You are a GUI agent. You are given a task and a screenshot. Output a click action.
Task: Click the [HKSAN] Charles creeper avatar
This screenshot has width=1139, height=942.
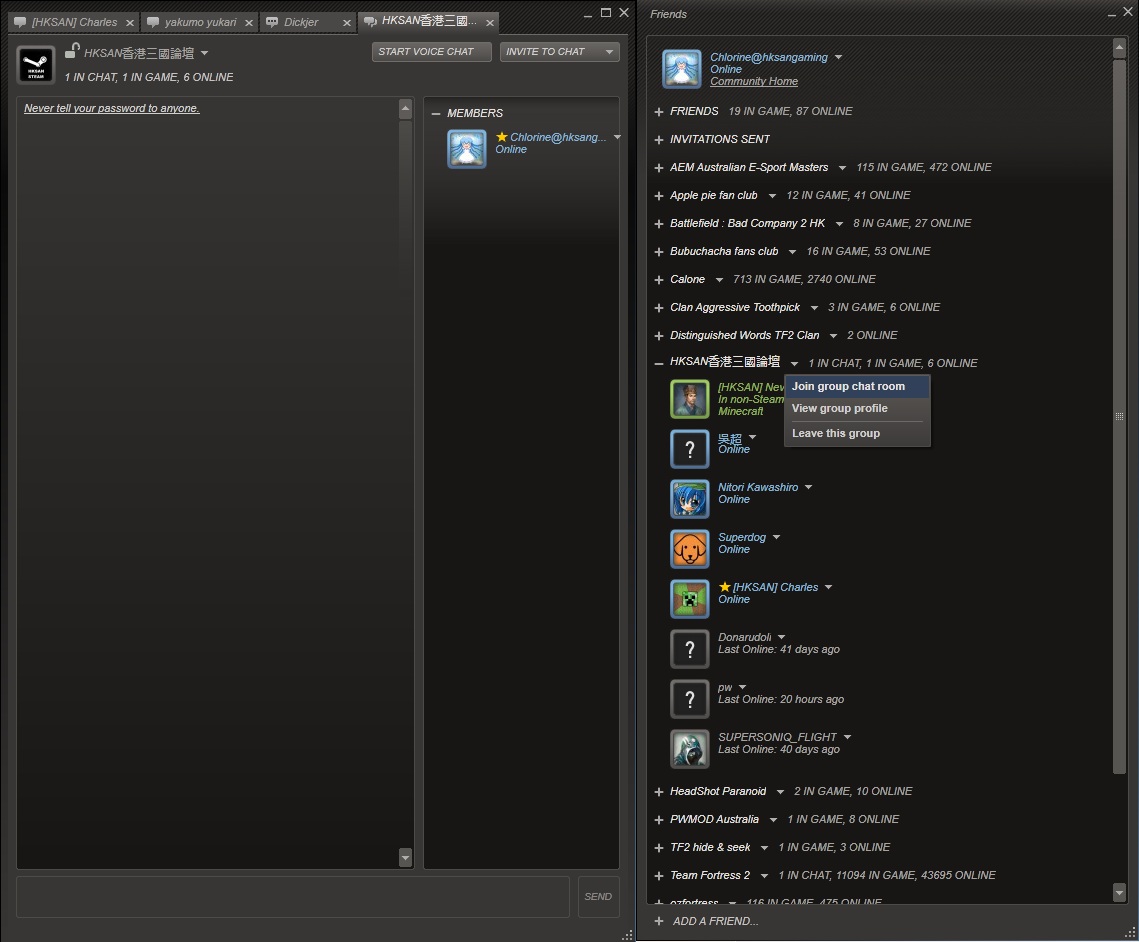point(689,598)
